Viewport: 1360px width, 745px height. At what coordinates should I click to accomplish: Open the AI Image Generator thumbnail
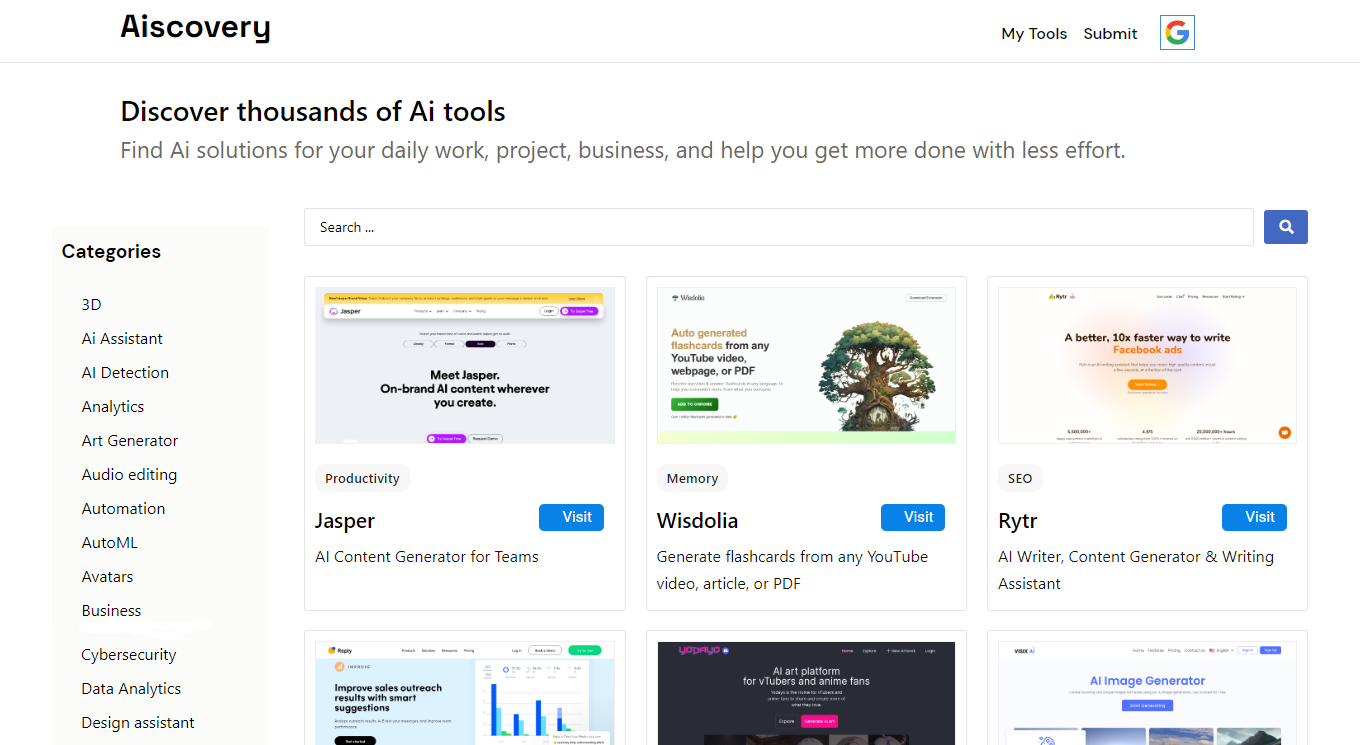pyautogui.click(x=1147, y=693)
